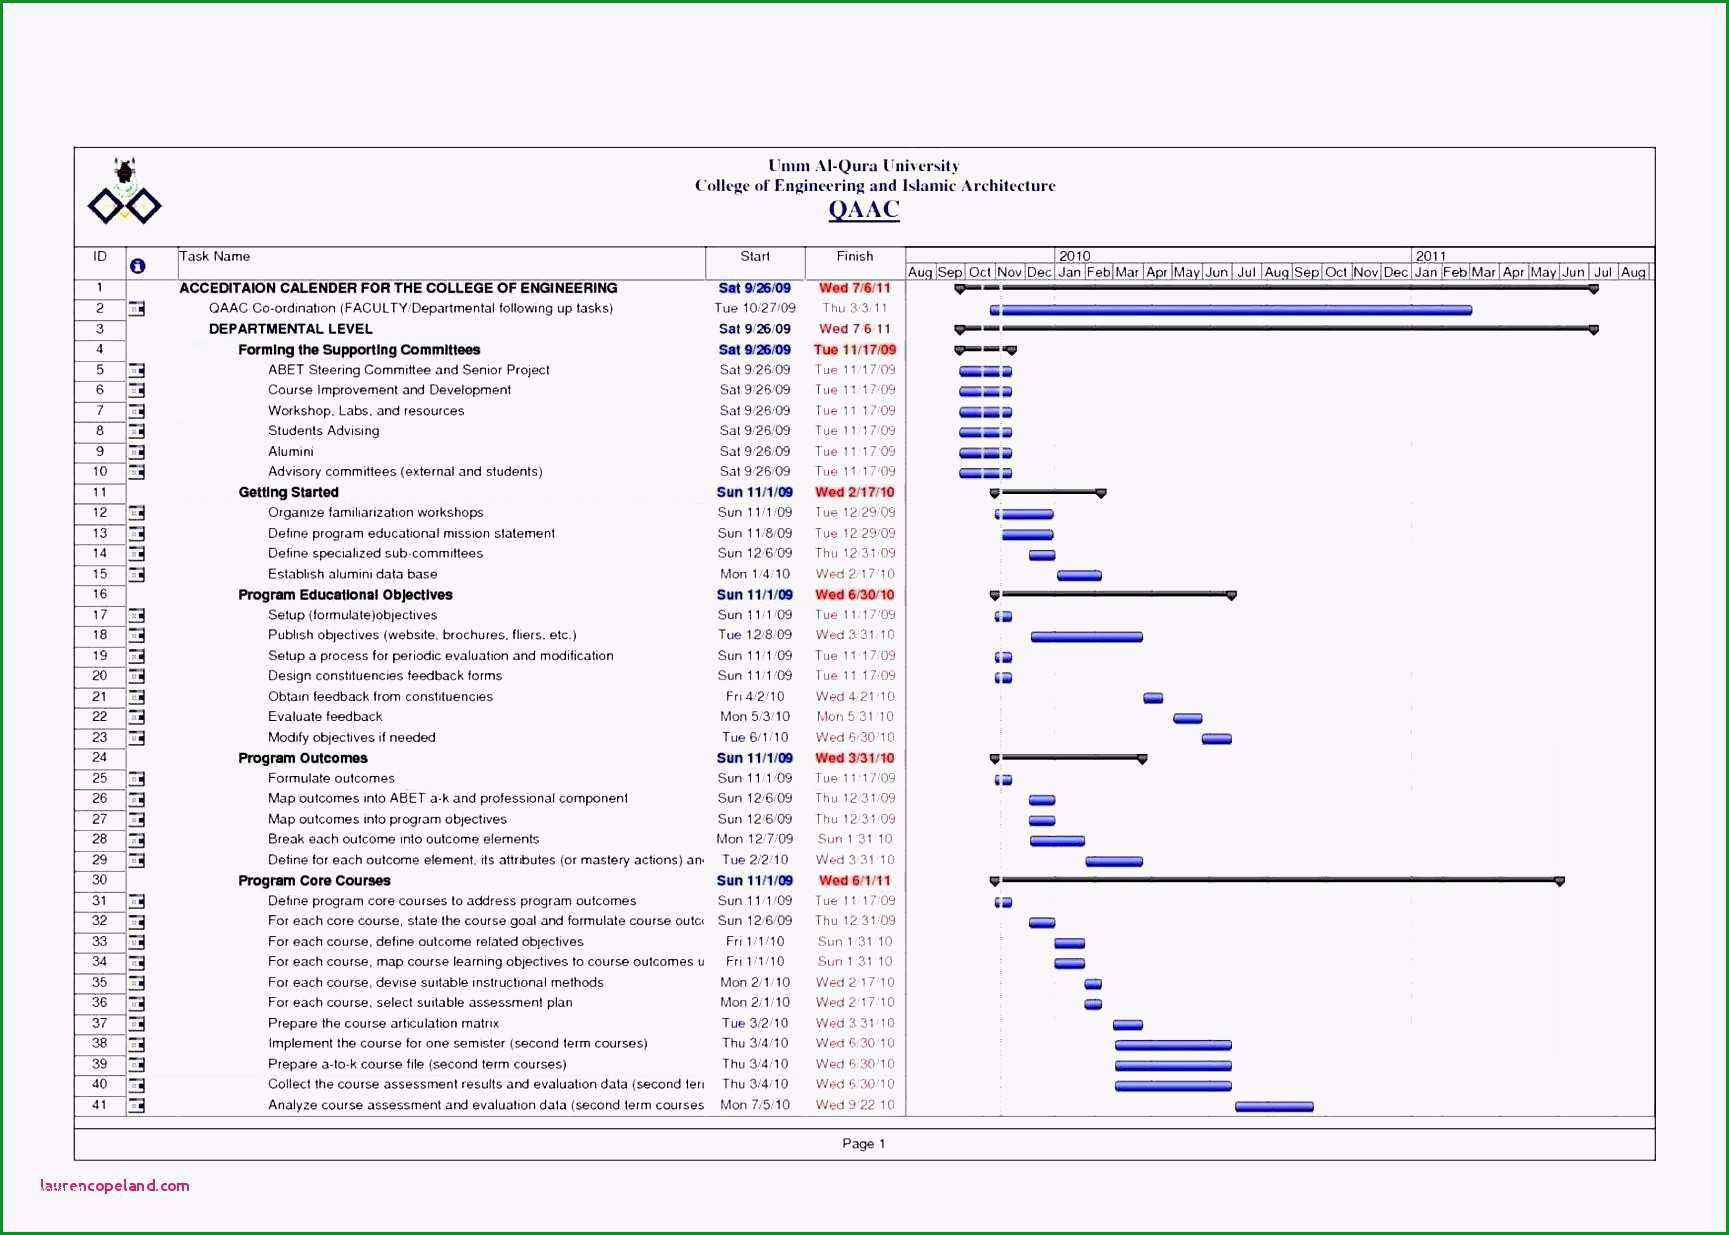Screen dimensions: 1729x1235
Task: Click indicator icon beside ABET Steering Committee task
Action: [136, 371]
